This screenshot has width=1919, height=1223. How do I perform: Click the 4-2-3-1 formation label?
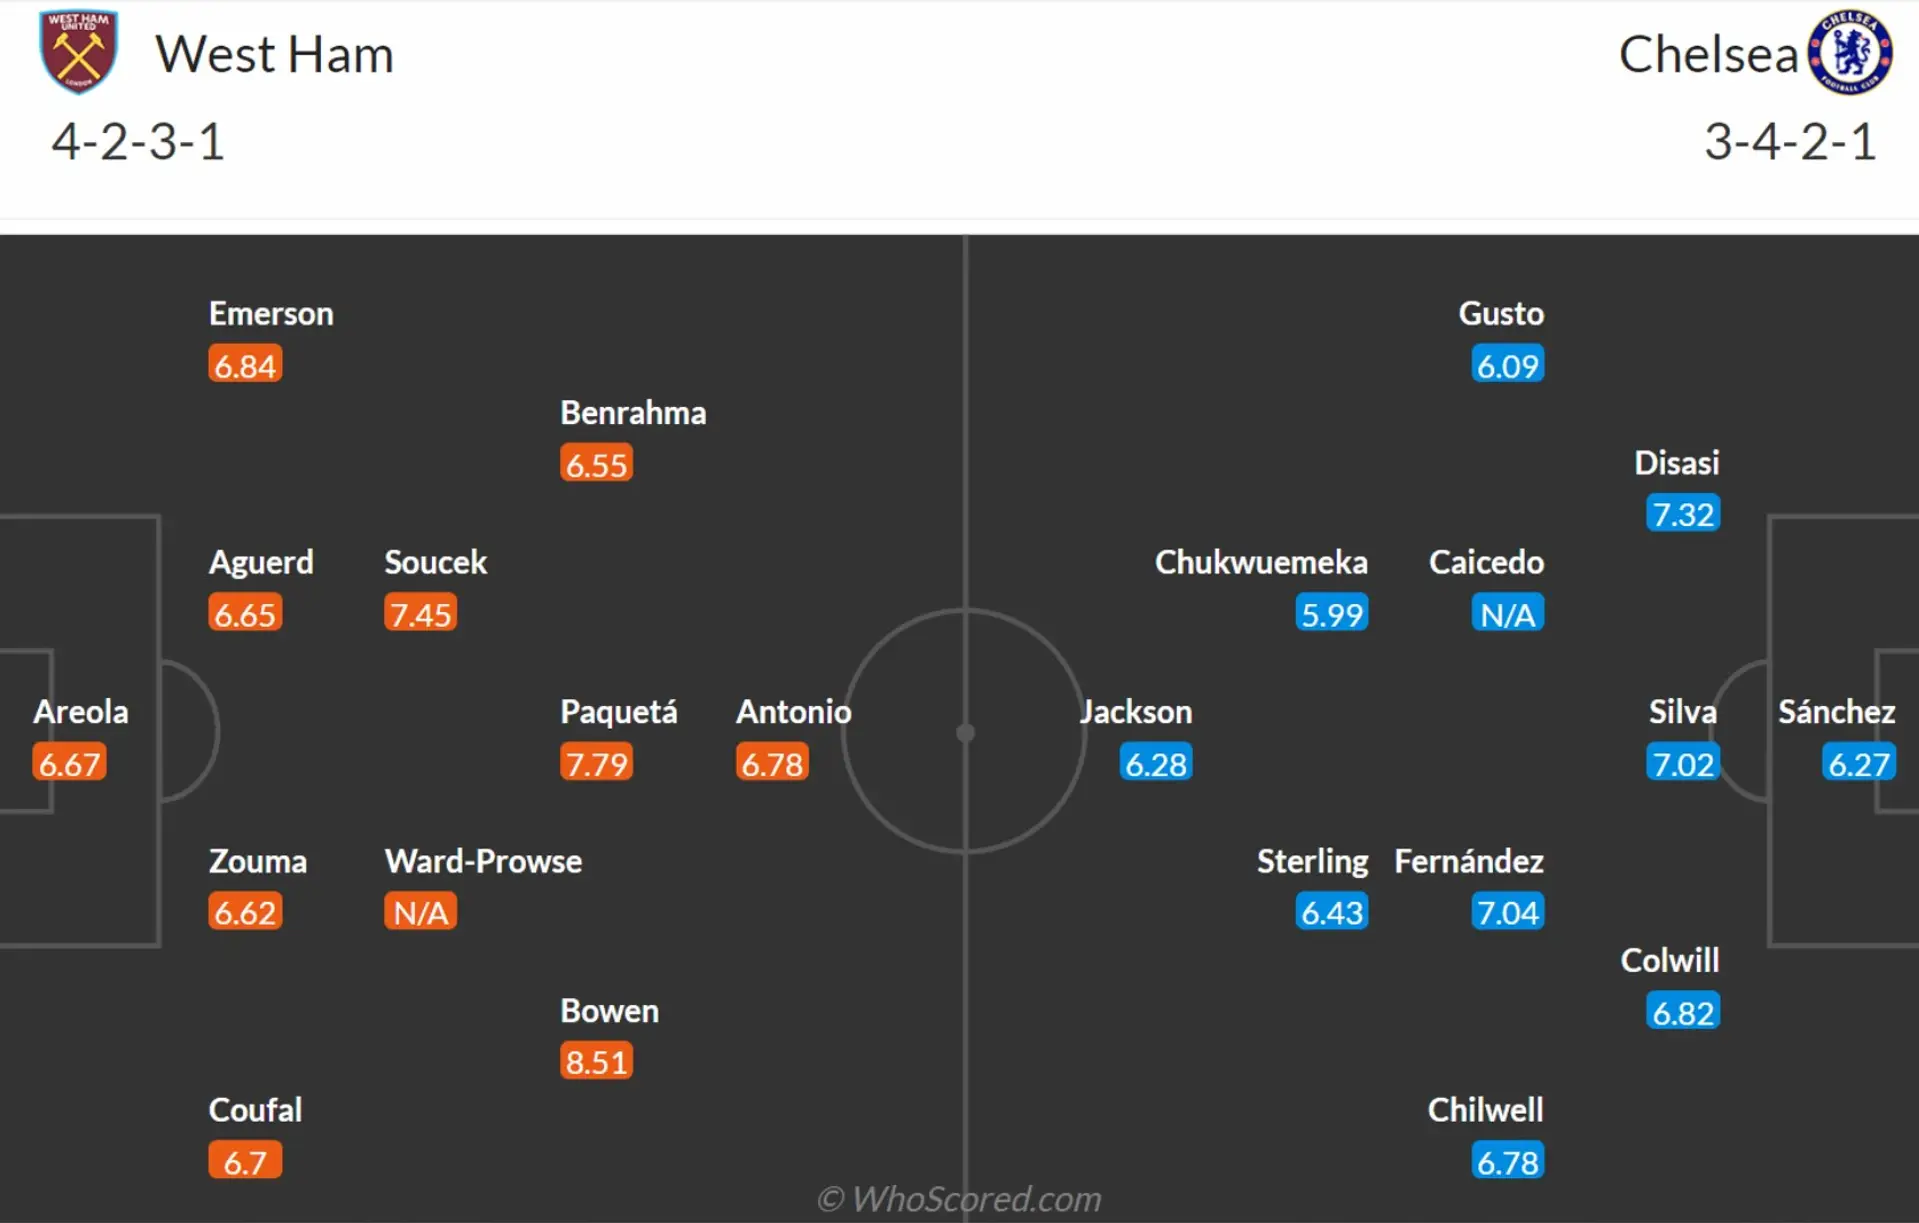pyautogui.click(x=138, y=141)
